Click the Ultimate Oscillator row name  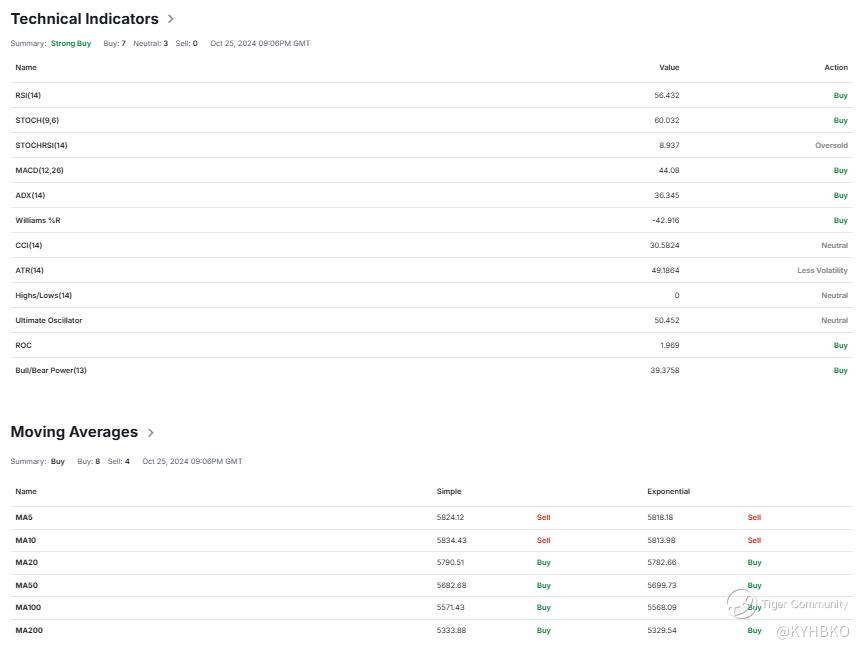[49, 320]
